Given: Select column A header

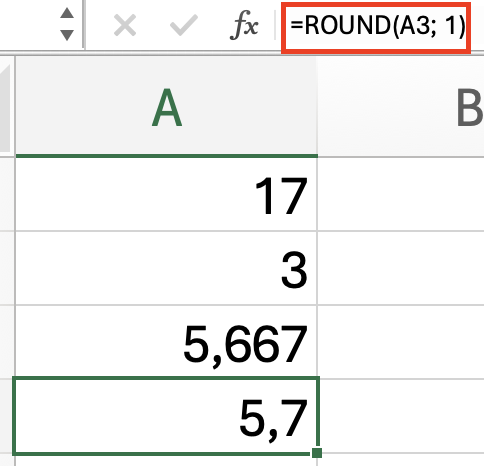Looking at the screenshot, I should 167,106.
